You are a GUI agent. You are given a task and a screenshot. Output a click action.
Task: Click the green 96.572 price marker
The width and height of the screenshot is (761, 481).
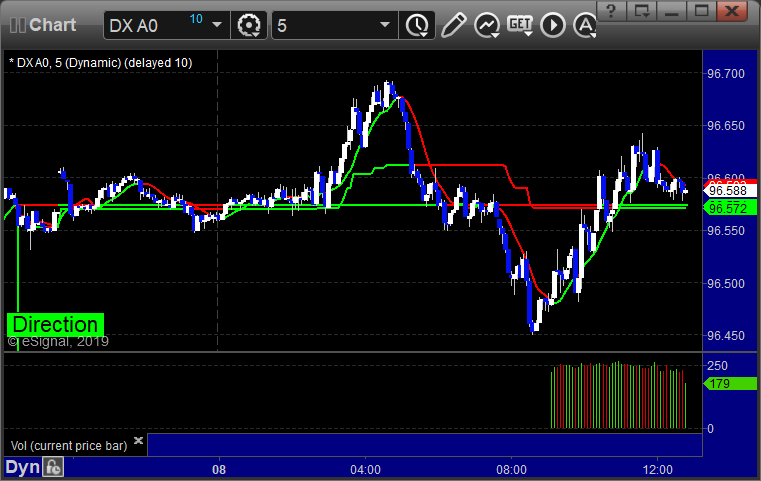click(x=729, y=209)
